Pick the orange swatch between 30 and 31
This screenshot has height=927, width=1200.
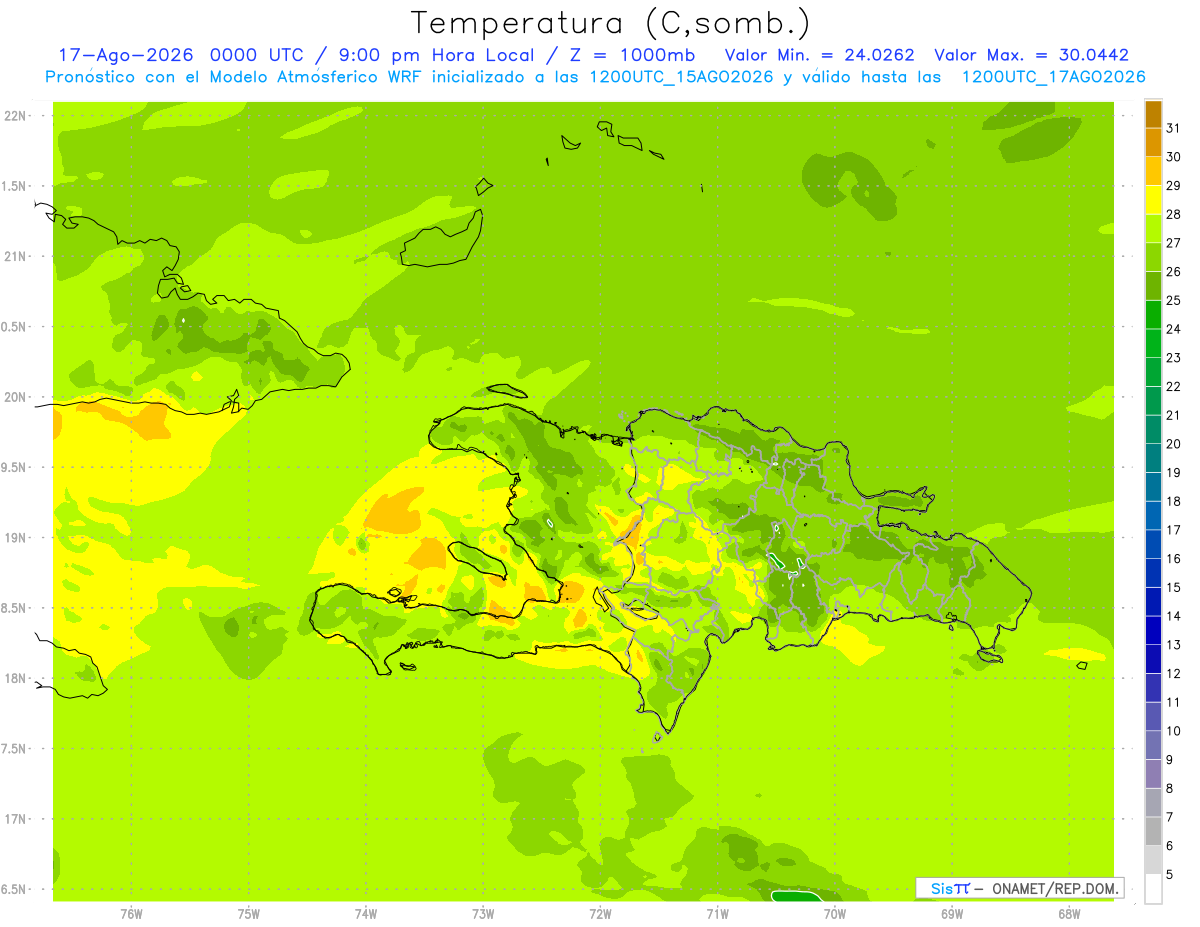[1153, 142]
